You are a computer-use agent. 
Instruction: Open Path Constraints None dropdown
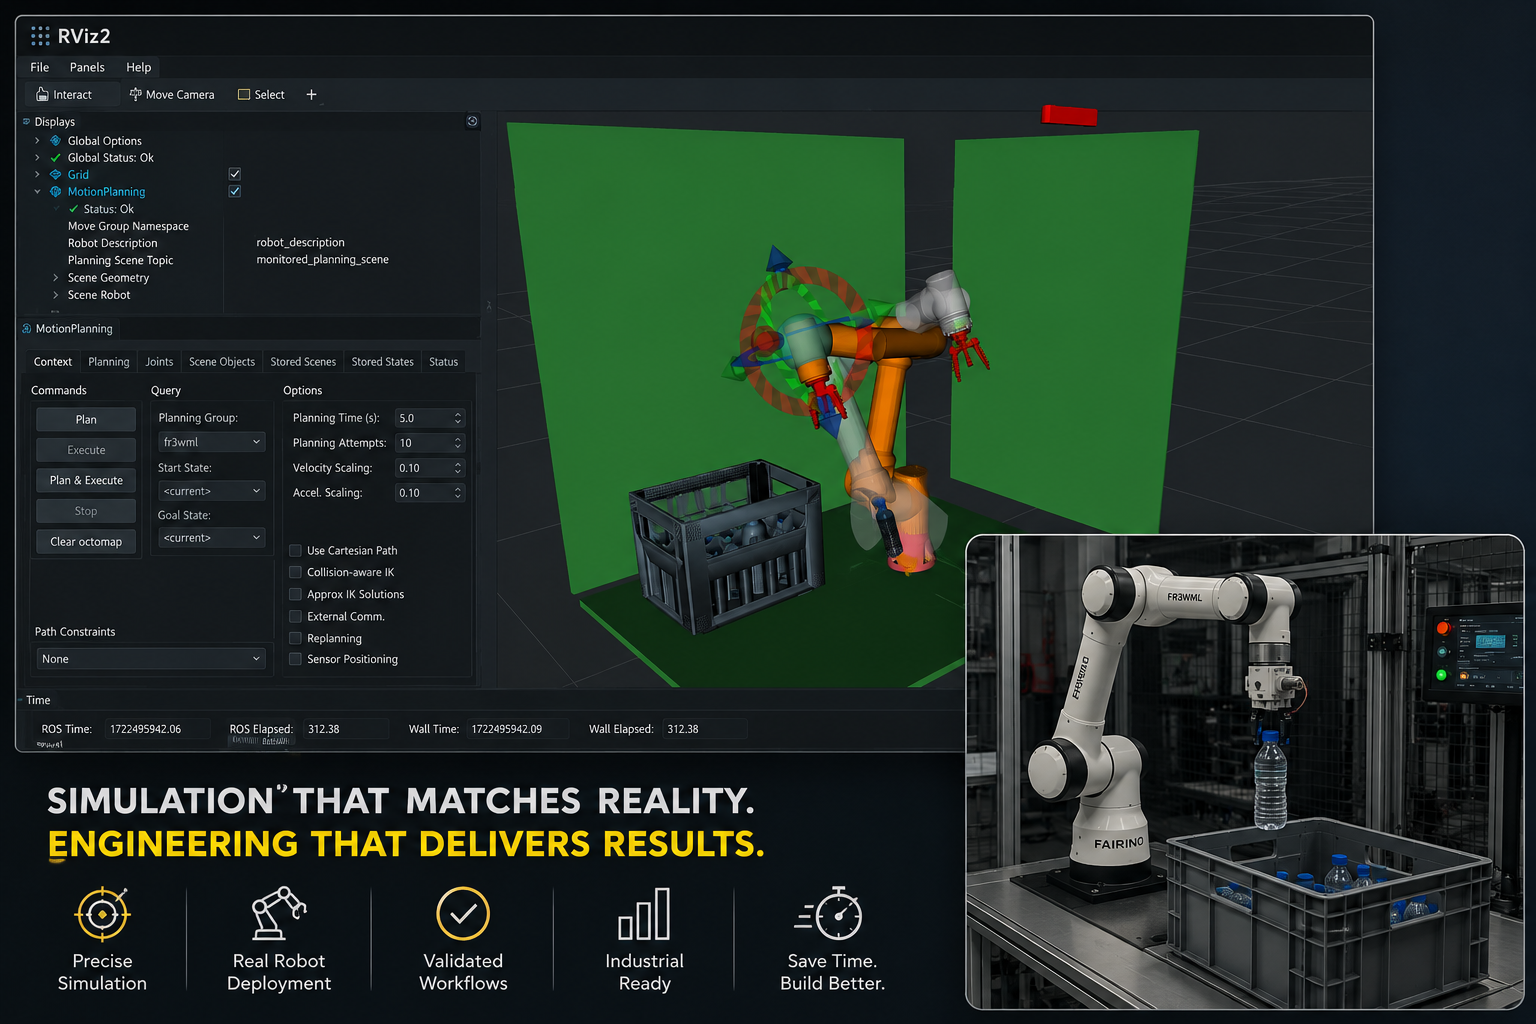151,659
